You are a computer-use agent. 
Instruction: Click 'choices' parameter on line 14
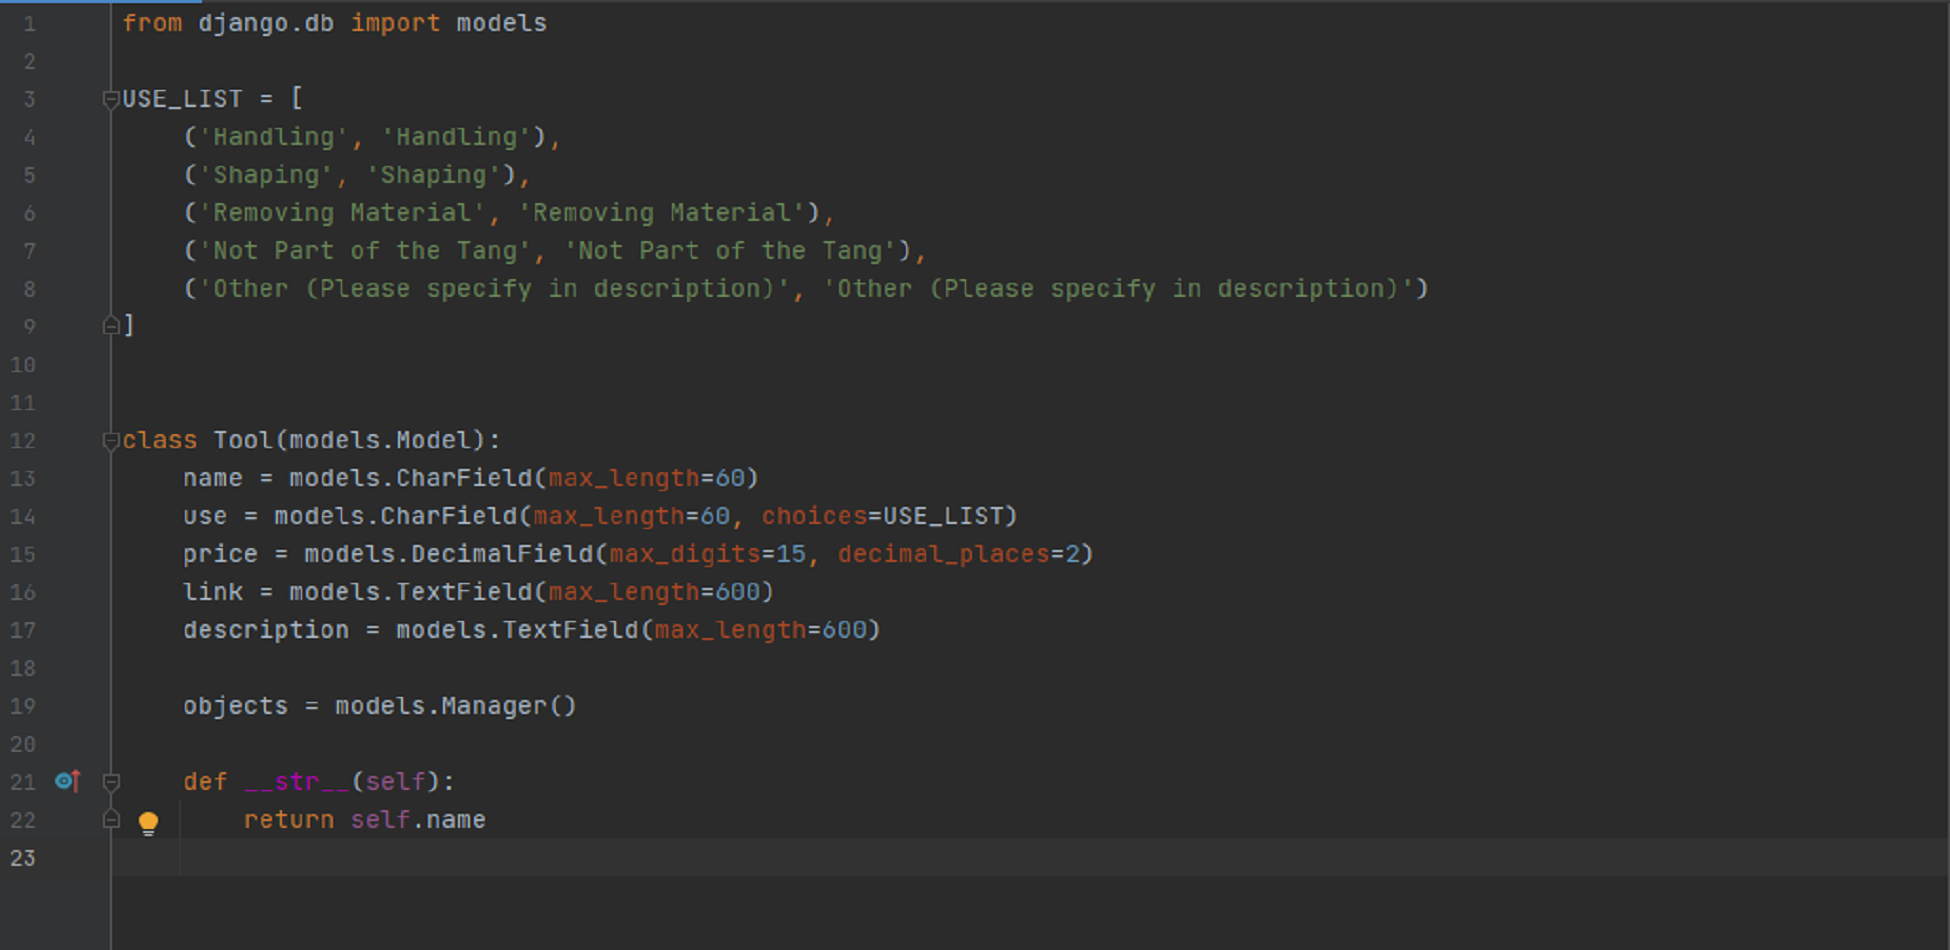pyautogui.click(x=814, y=517)
